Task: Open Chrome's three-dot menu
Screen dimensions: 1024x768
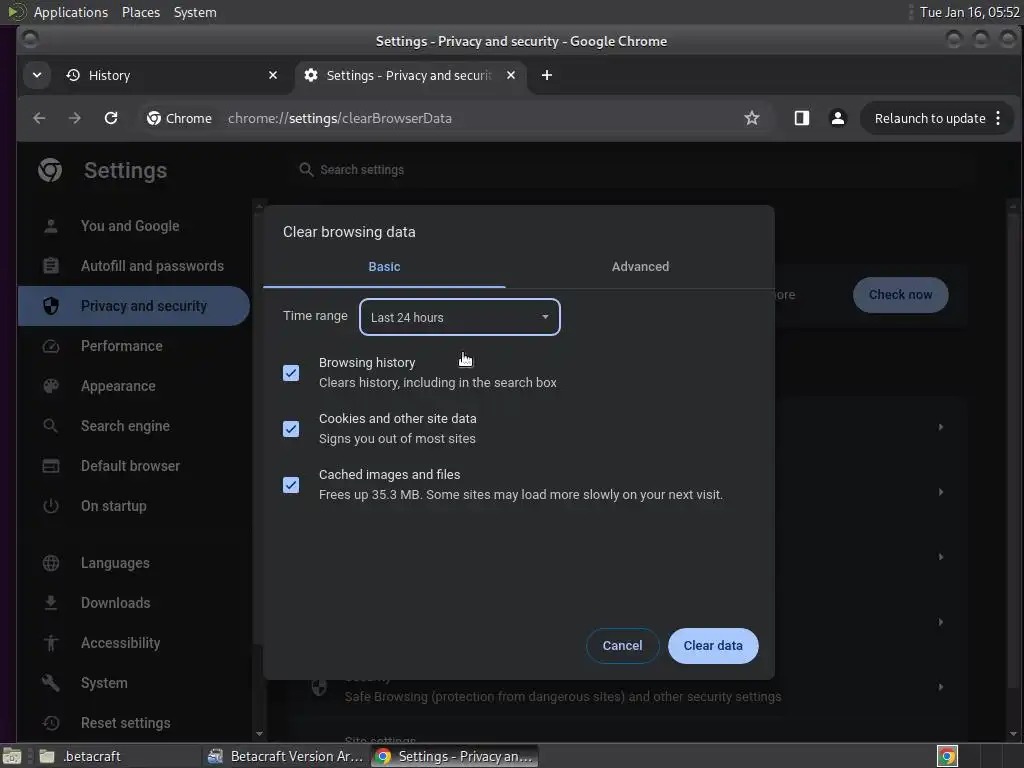Action: coord(998,118)
